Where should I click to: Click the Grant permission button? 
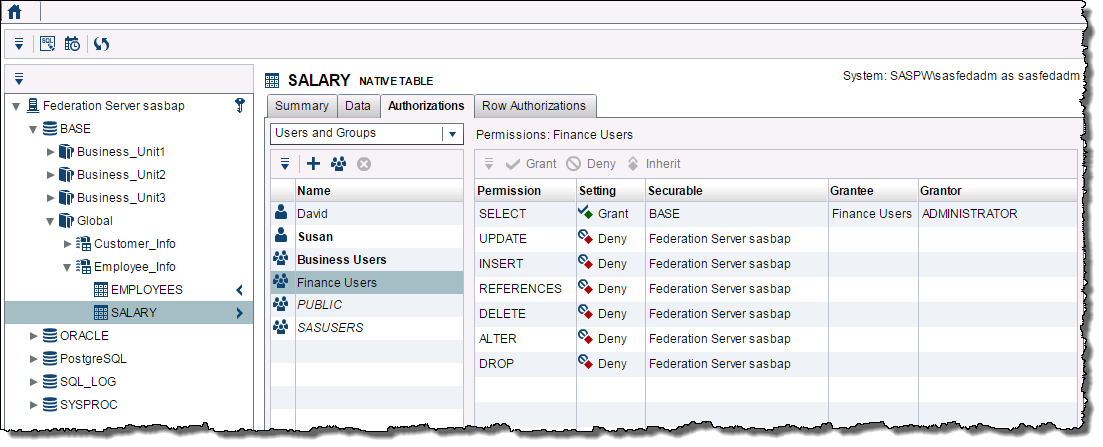point(531,164)
